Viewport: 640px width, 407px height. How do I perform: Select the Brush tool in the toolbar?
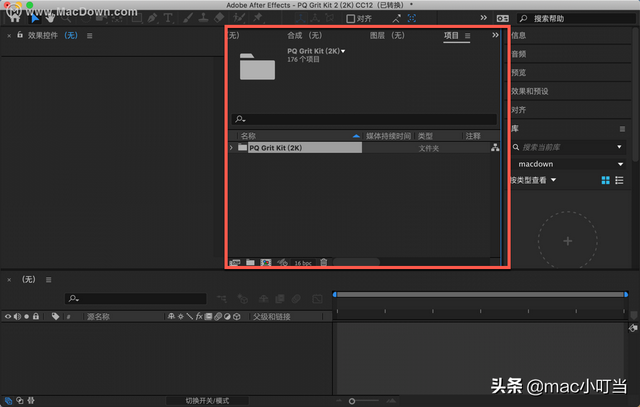click(188, 18)
